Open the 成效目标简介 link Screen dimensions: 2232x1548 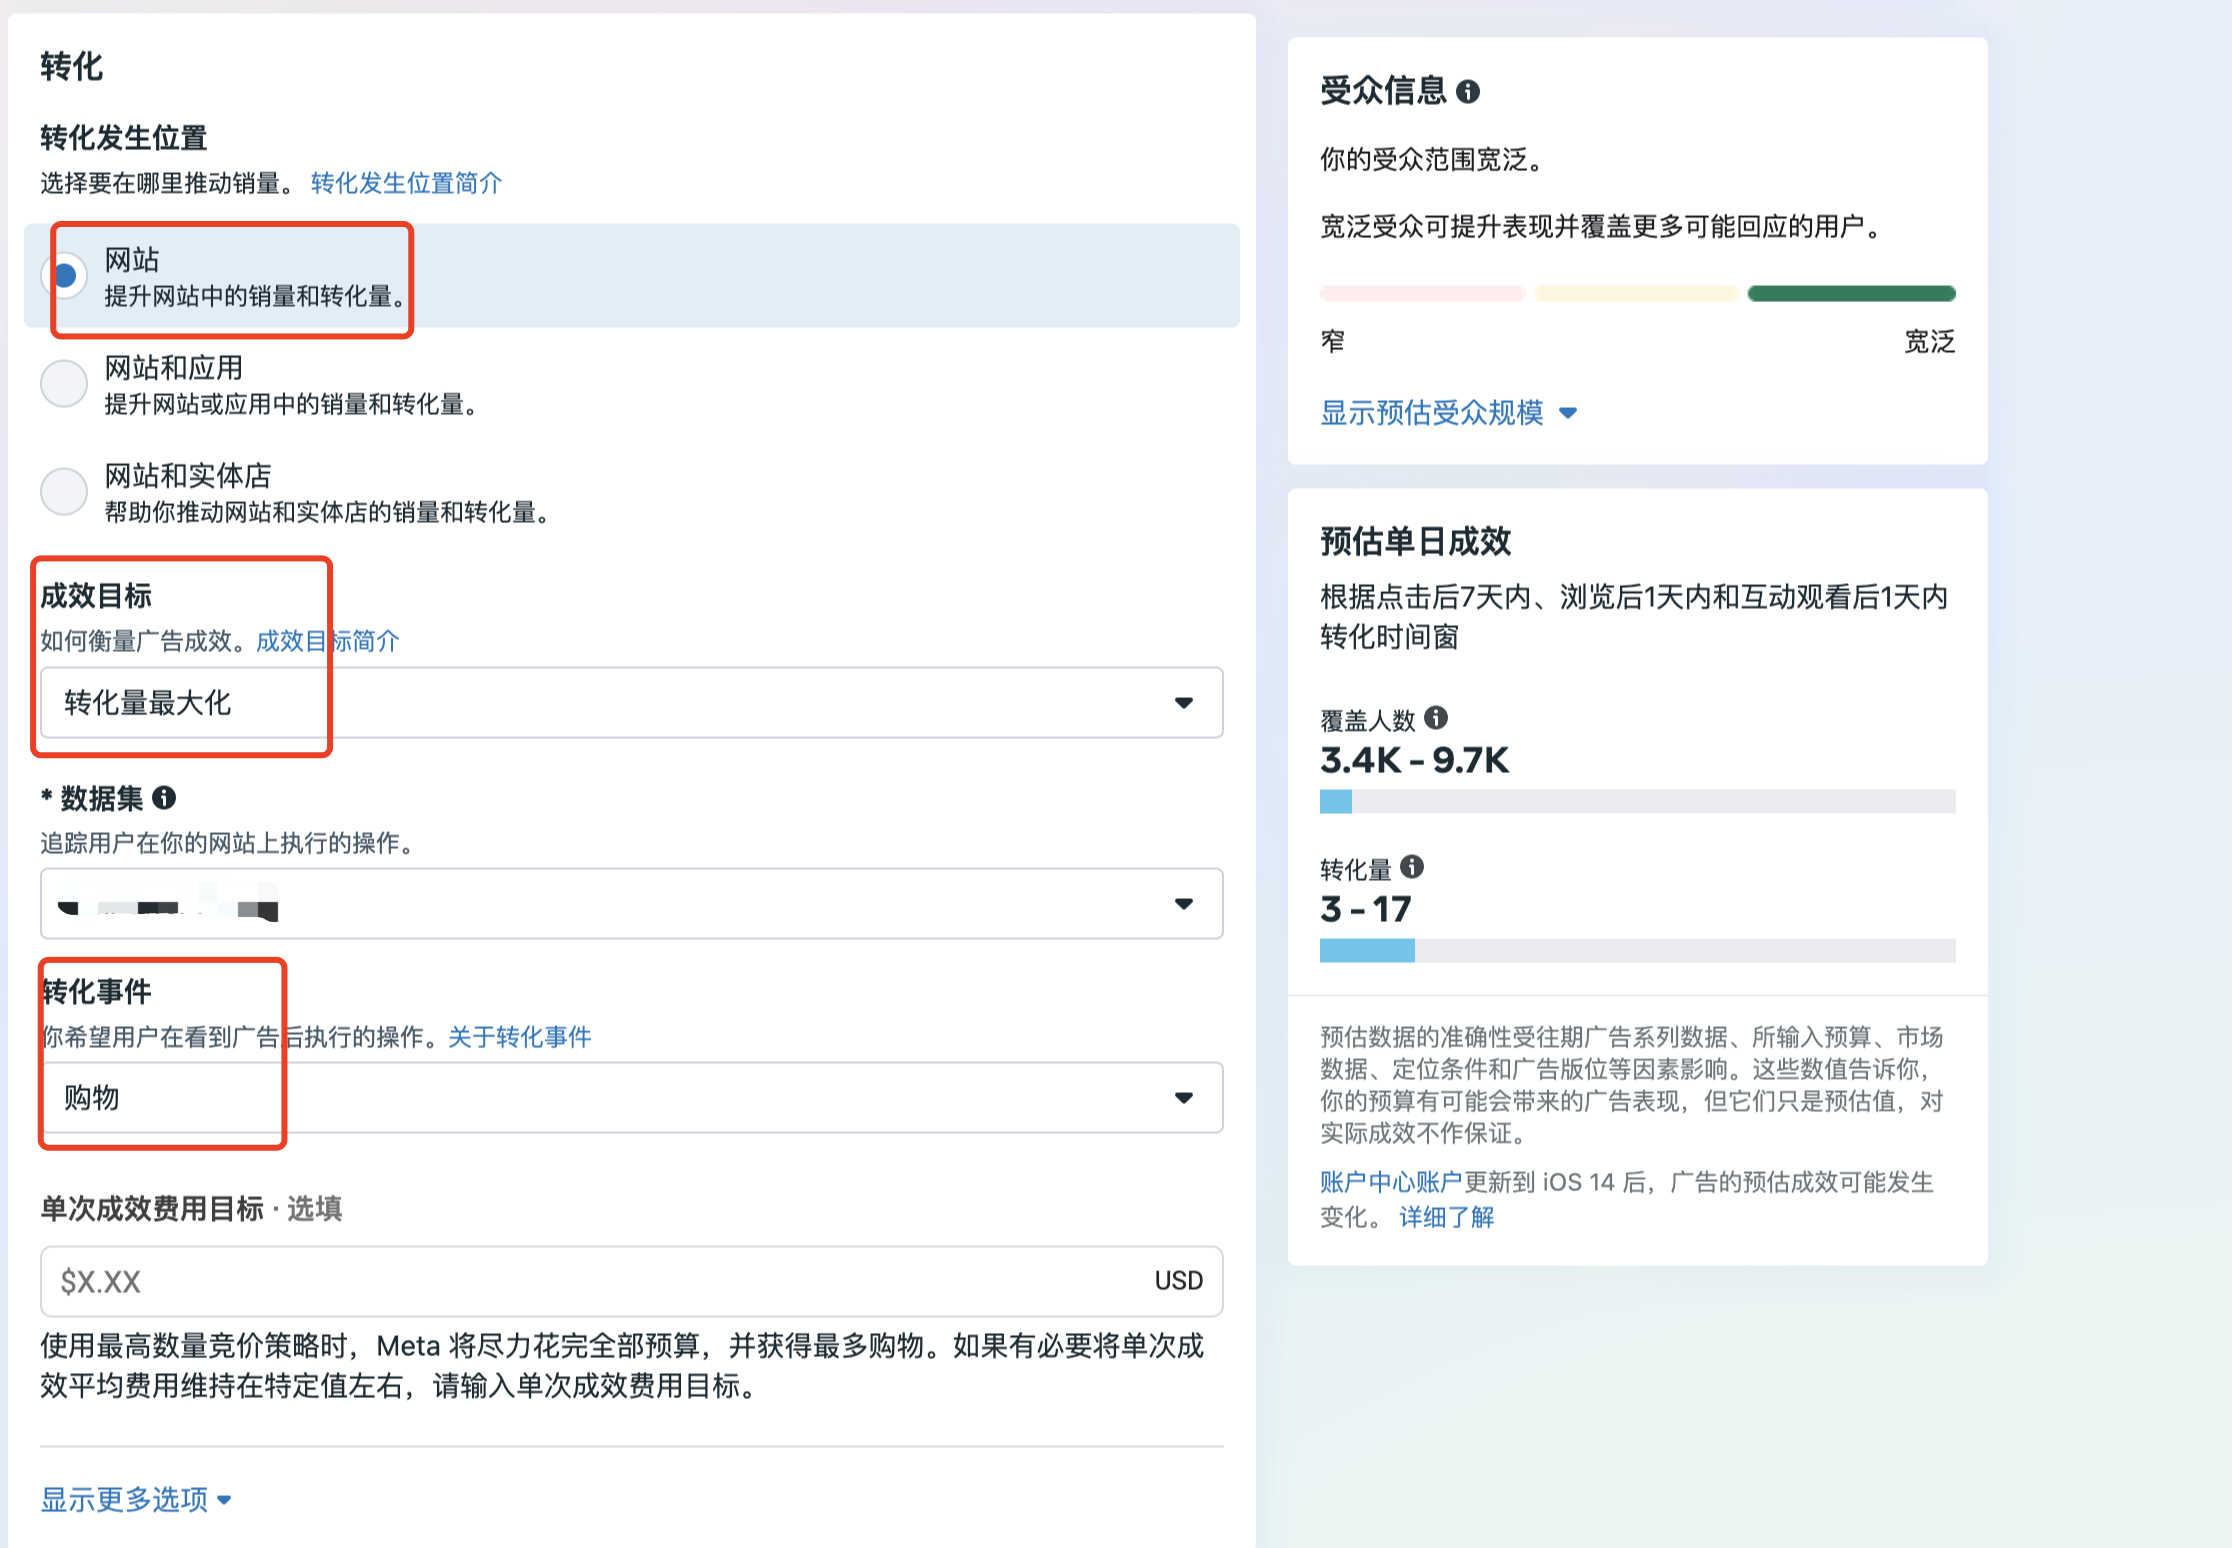(327, 641)
